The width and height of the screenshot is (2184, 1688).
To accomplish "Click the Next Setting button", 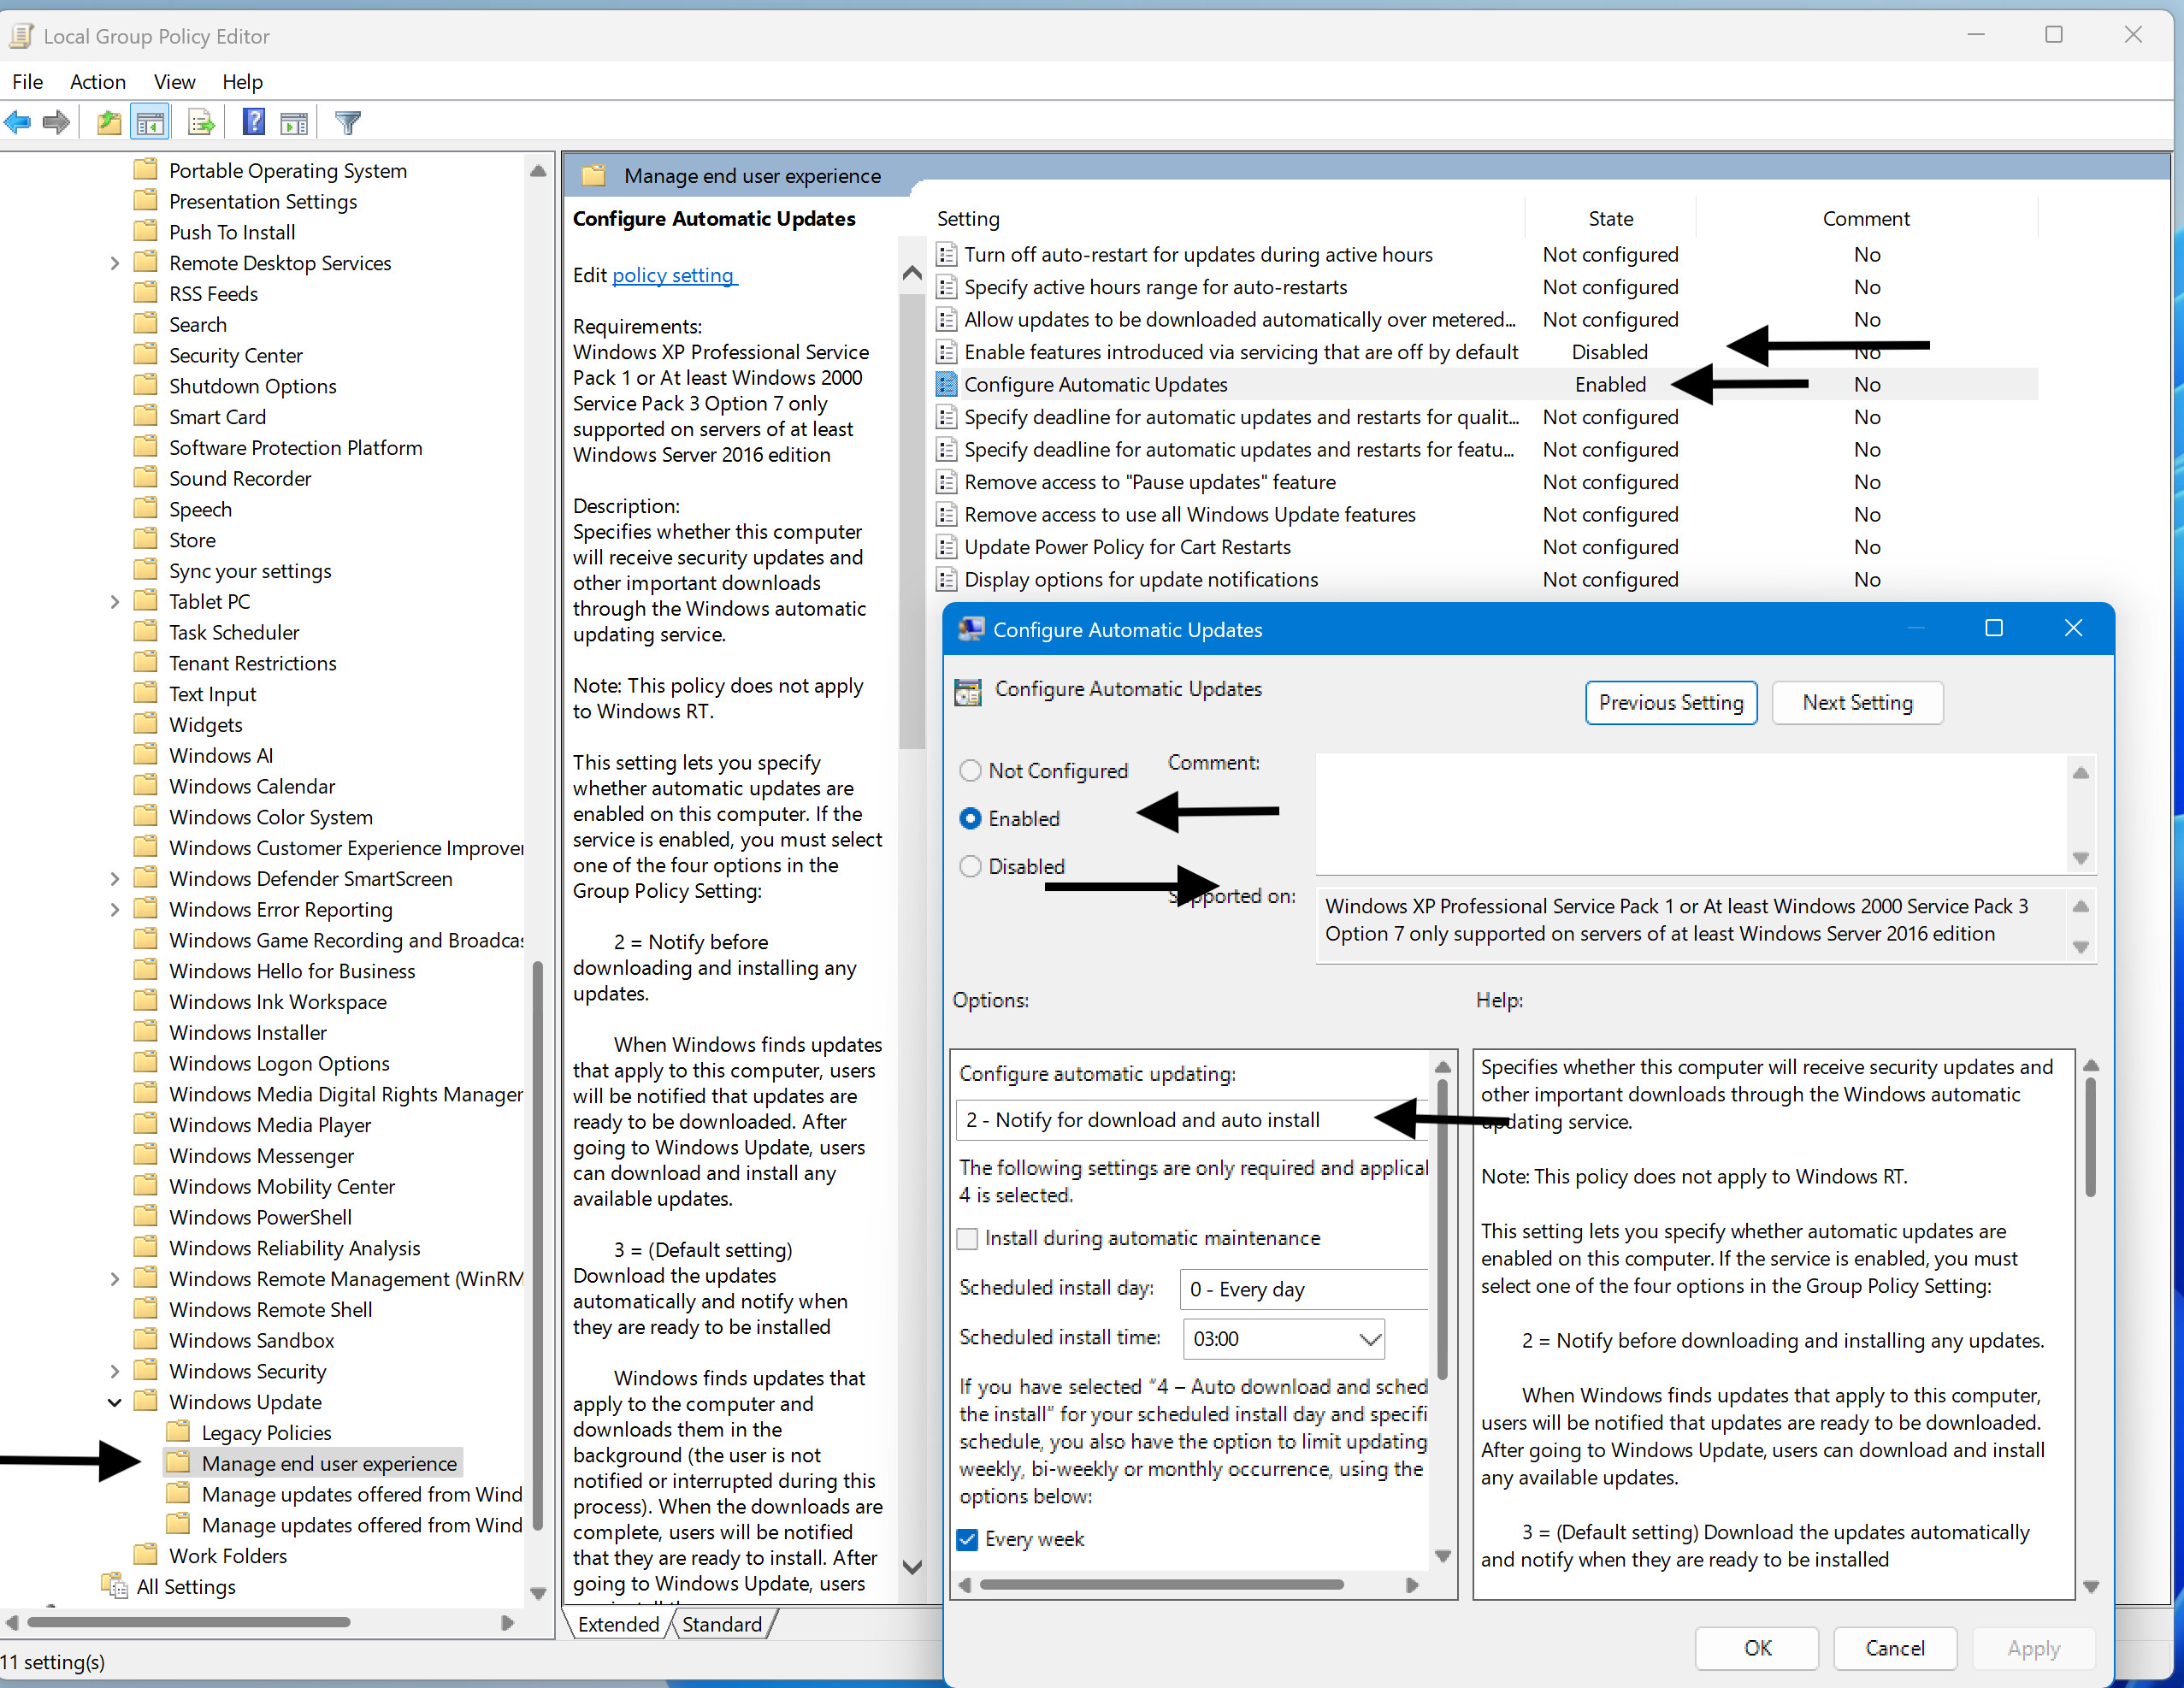I will click(1857, 702).
